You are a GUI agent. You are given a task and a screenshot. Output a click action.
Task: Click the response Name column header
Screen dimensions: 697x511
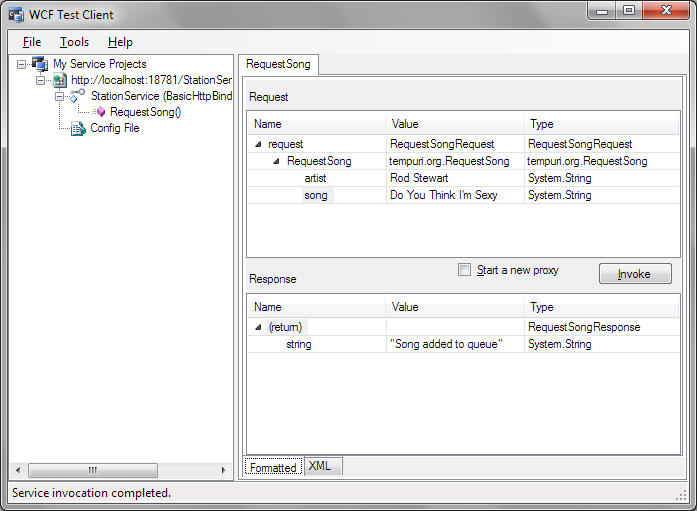[x=316, y=307]
